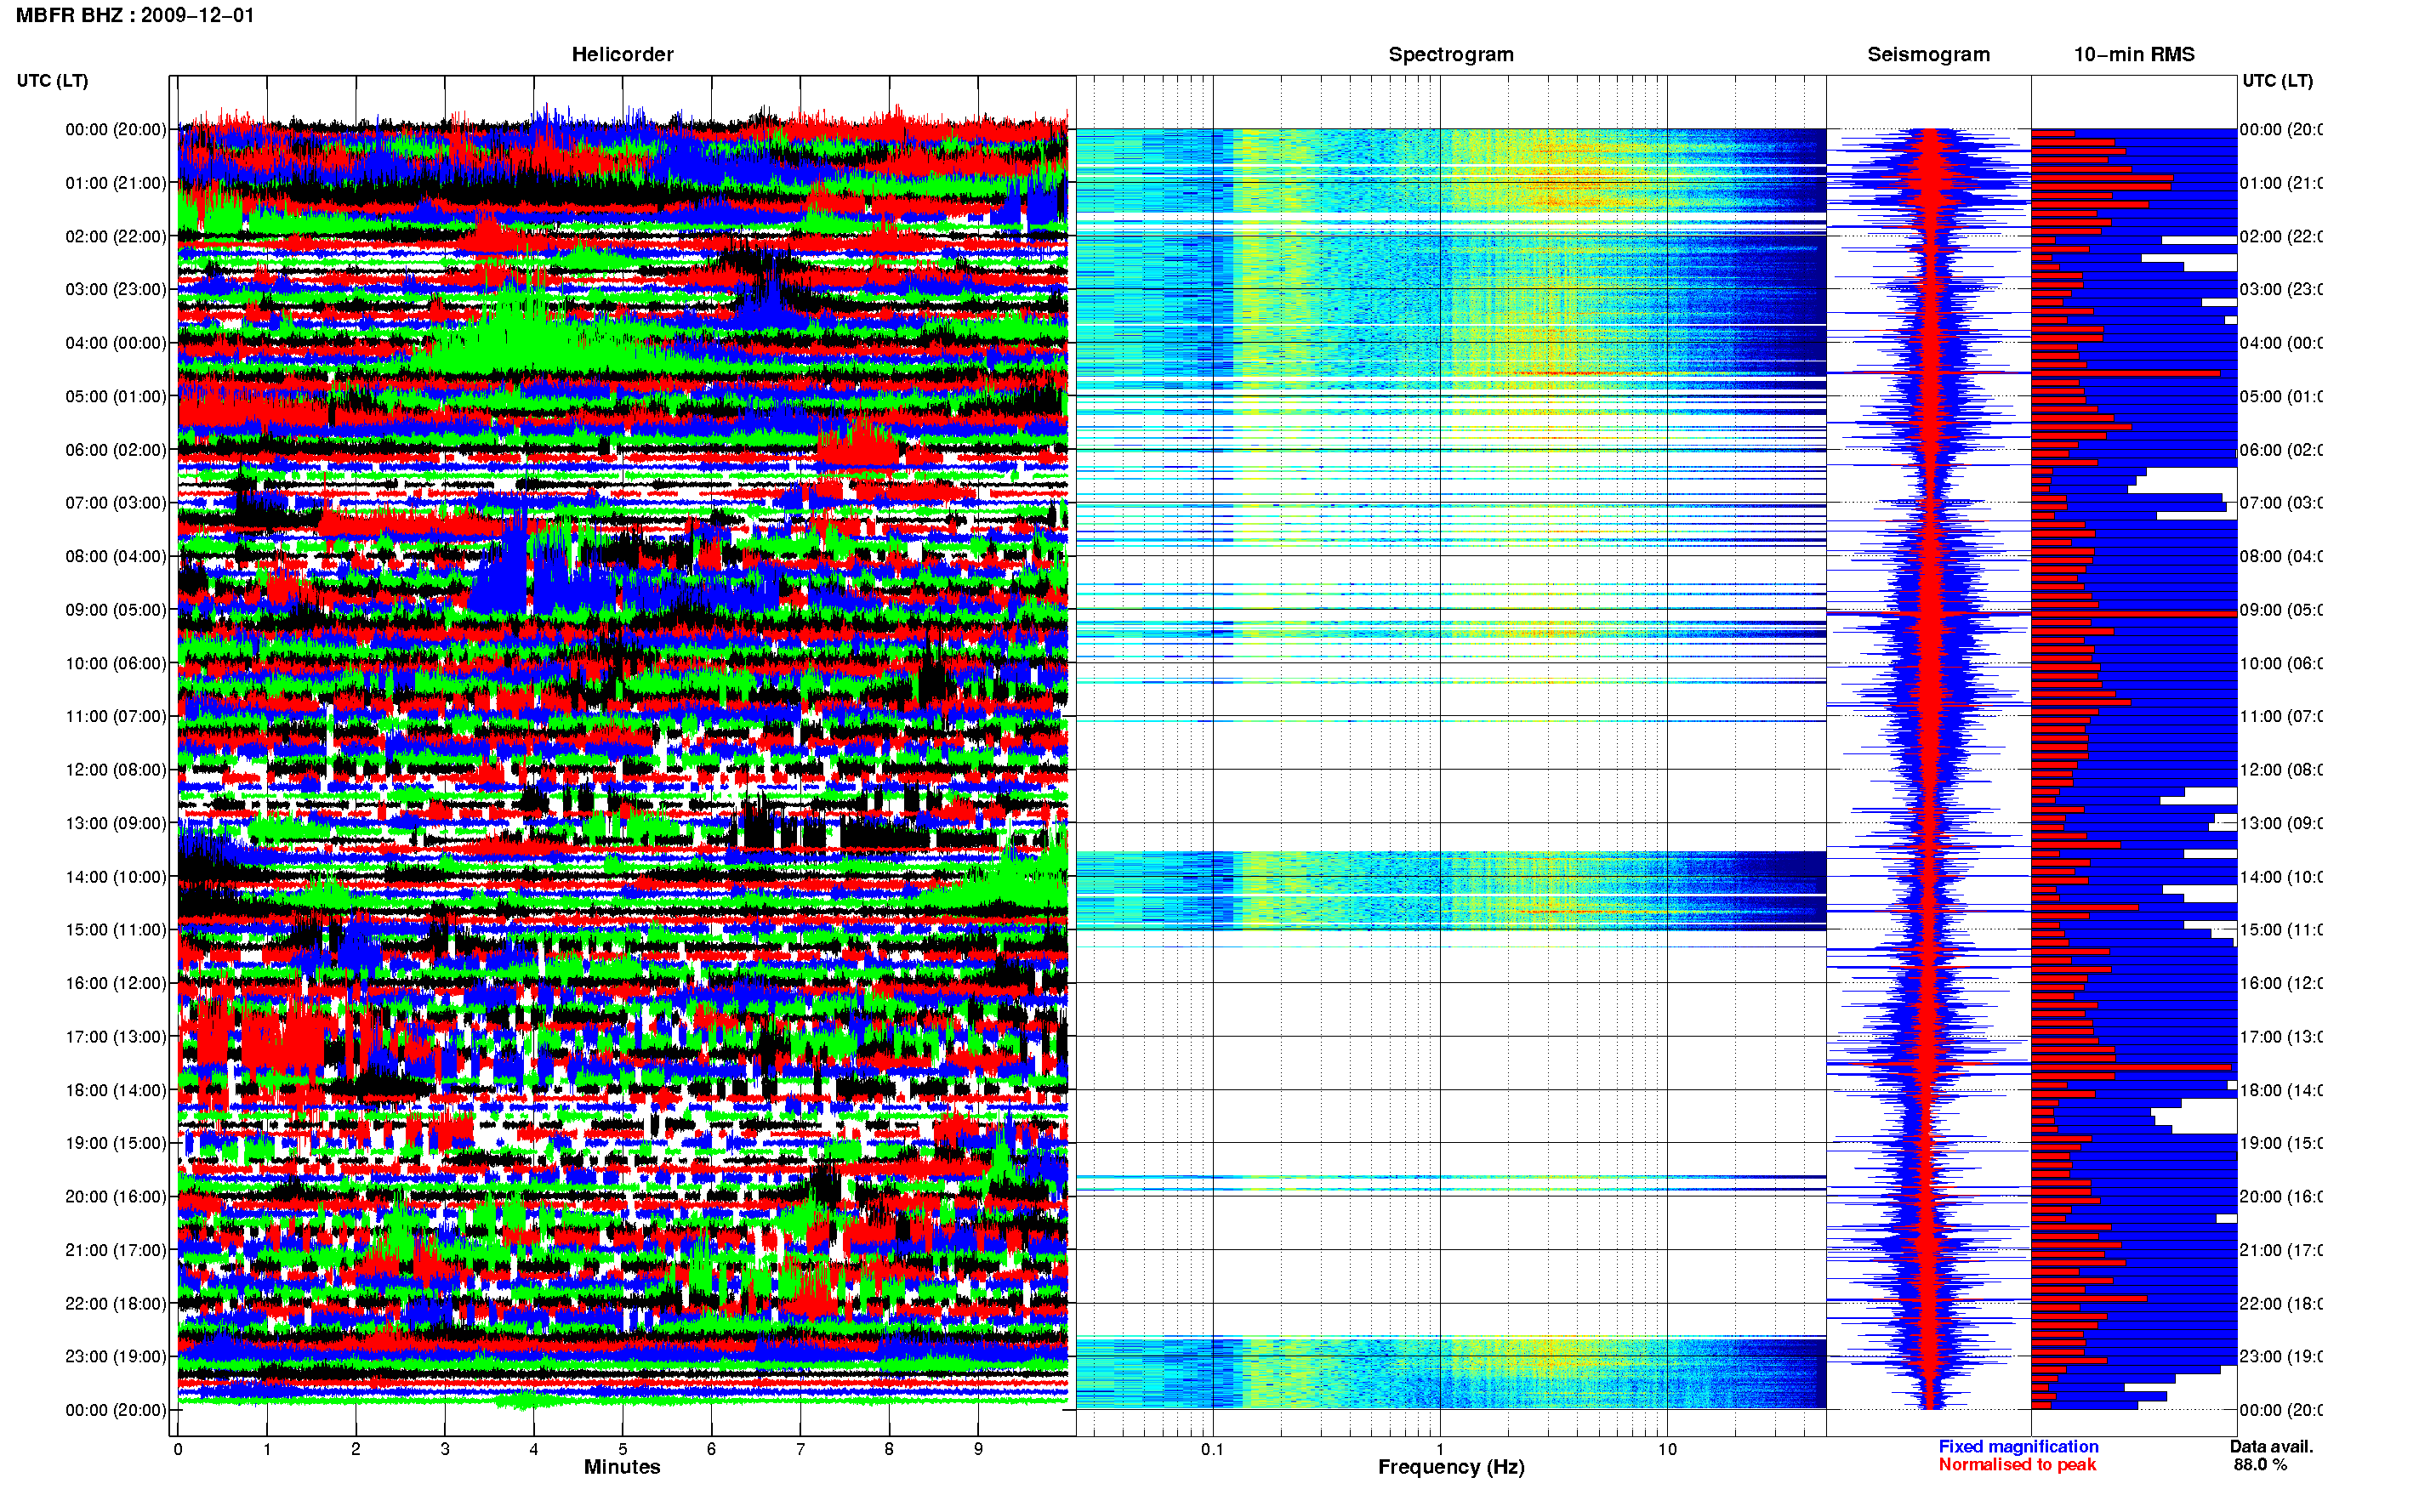
Task: Click the Seismogram panel heading
Action: pyautogui.click(x=1928, y=54)
